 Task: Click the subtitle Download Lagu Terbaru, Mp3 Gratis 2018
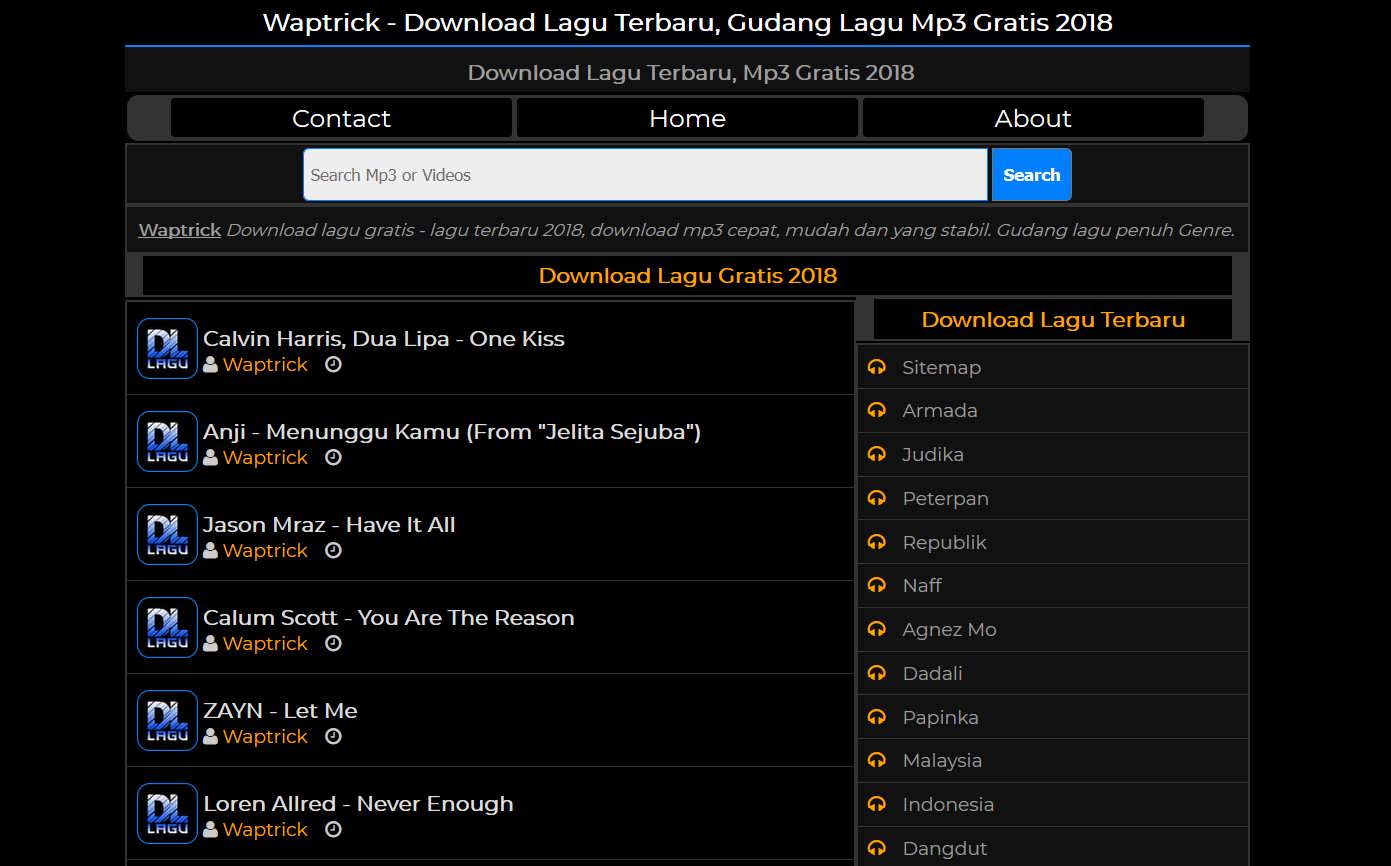coord(691,72)
